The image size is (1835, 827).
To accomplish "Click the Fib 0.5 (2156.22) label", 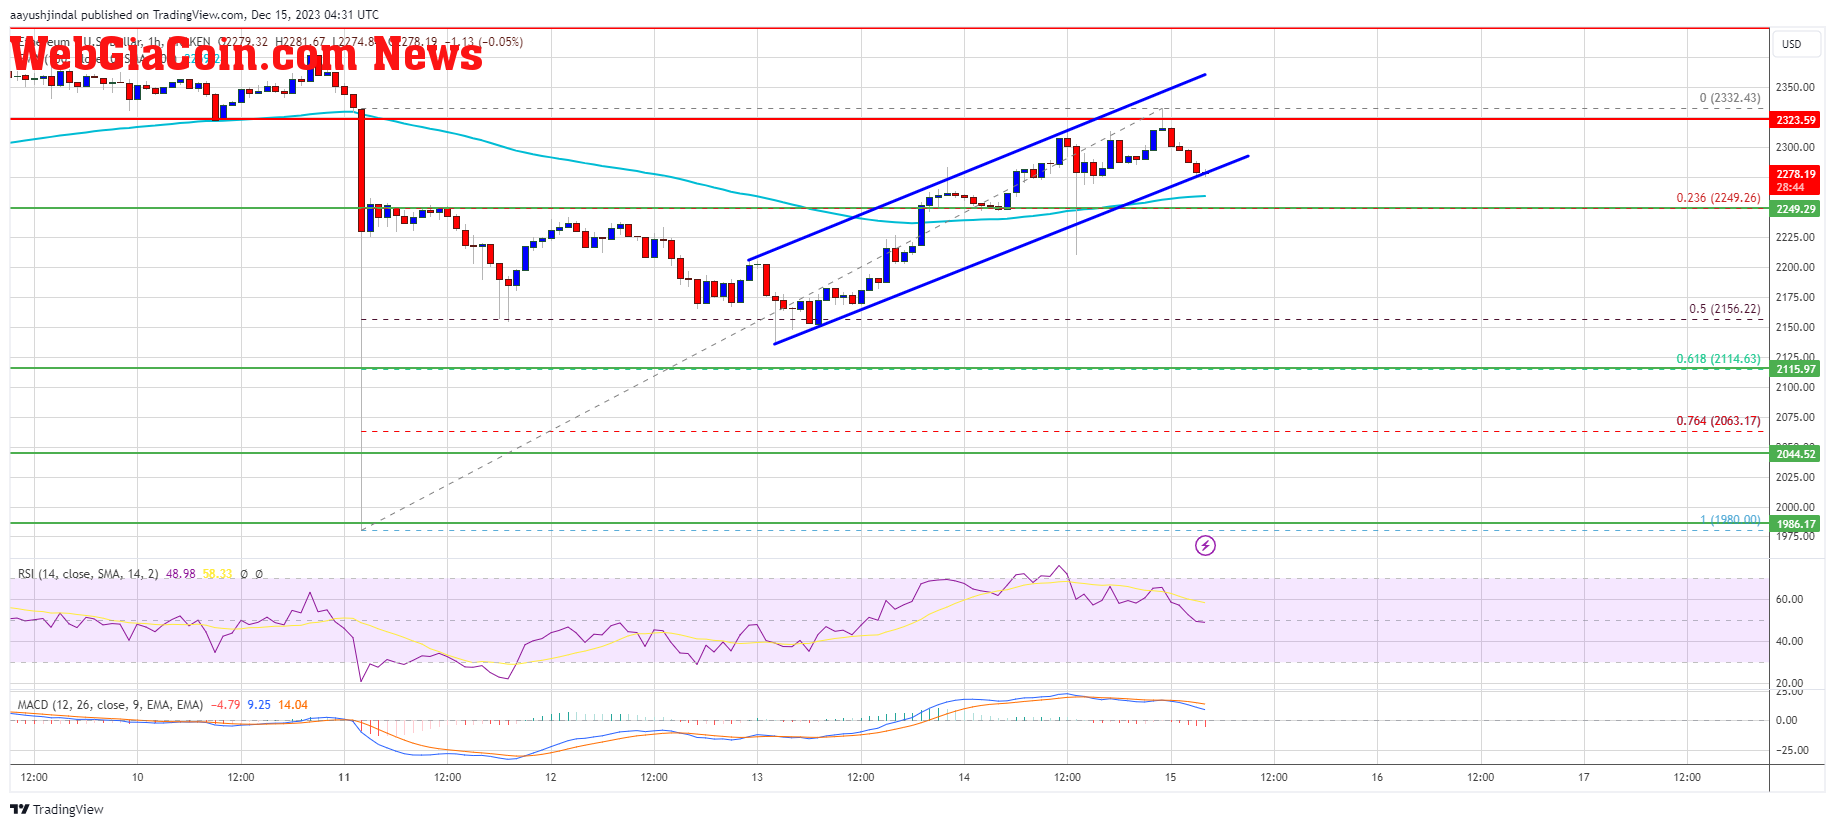I will [1725, 309].
